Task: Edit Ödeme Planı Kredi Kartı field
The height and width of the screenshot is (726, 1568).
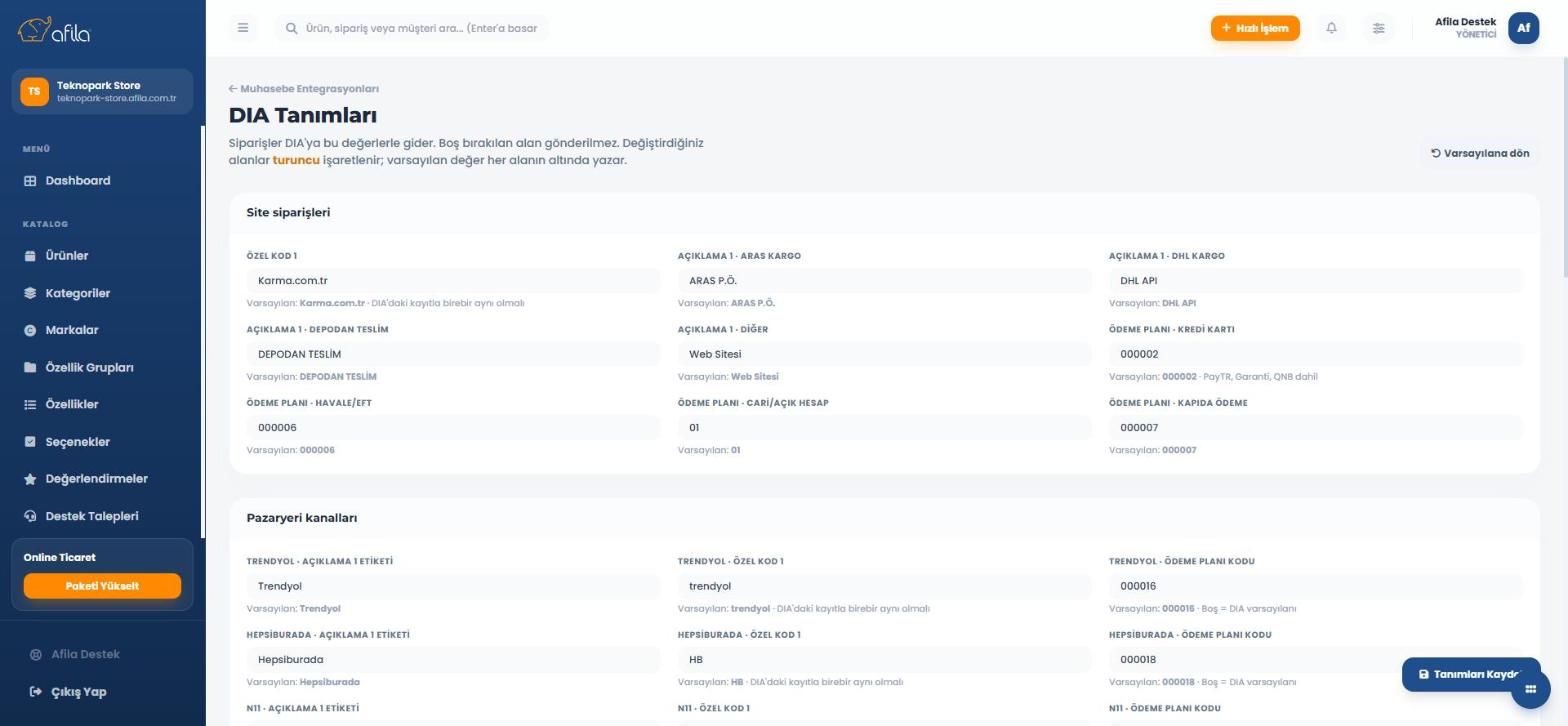Action: click(x=1315, y=354)
